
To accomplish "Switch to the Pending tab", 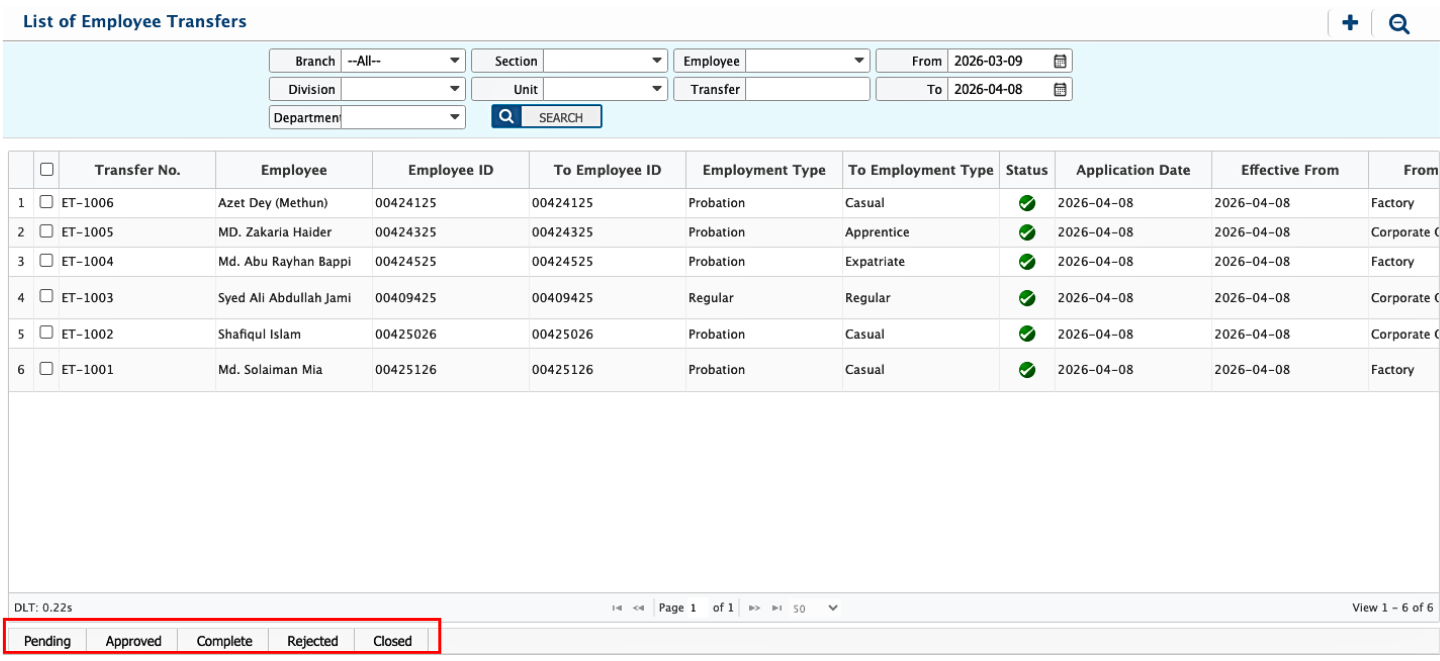I will click(47, 641).
